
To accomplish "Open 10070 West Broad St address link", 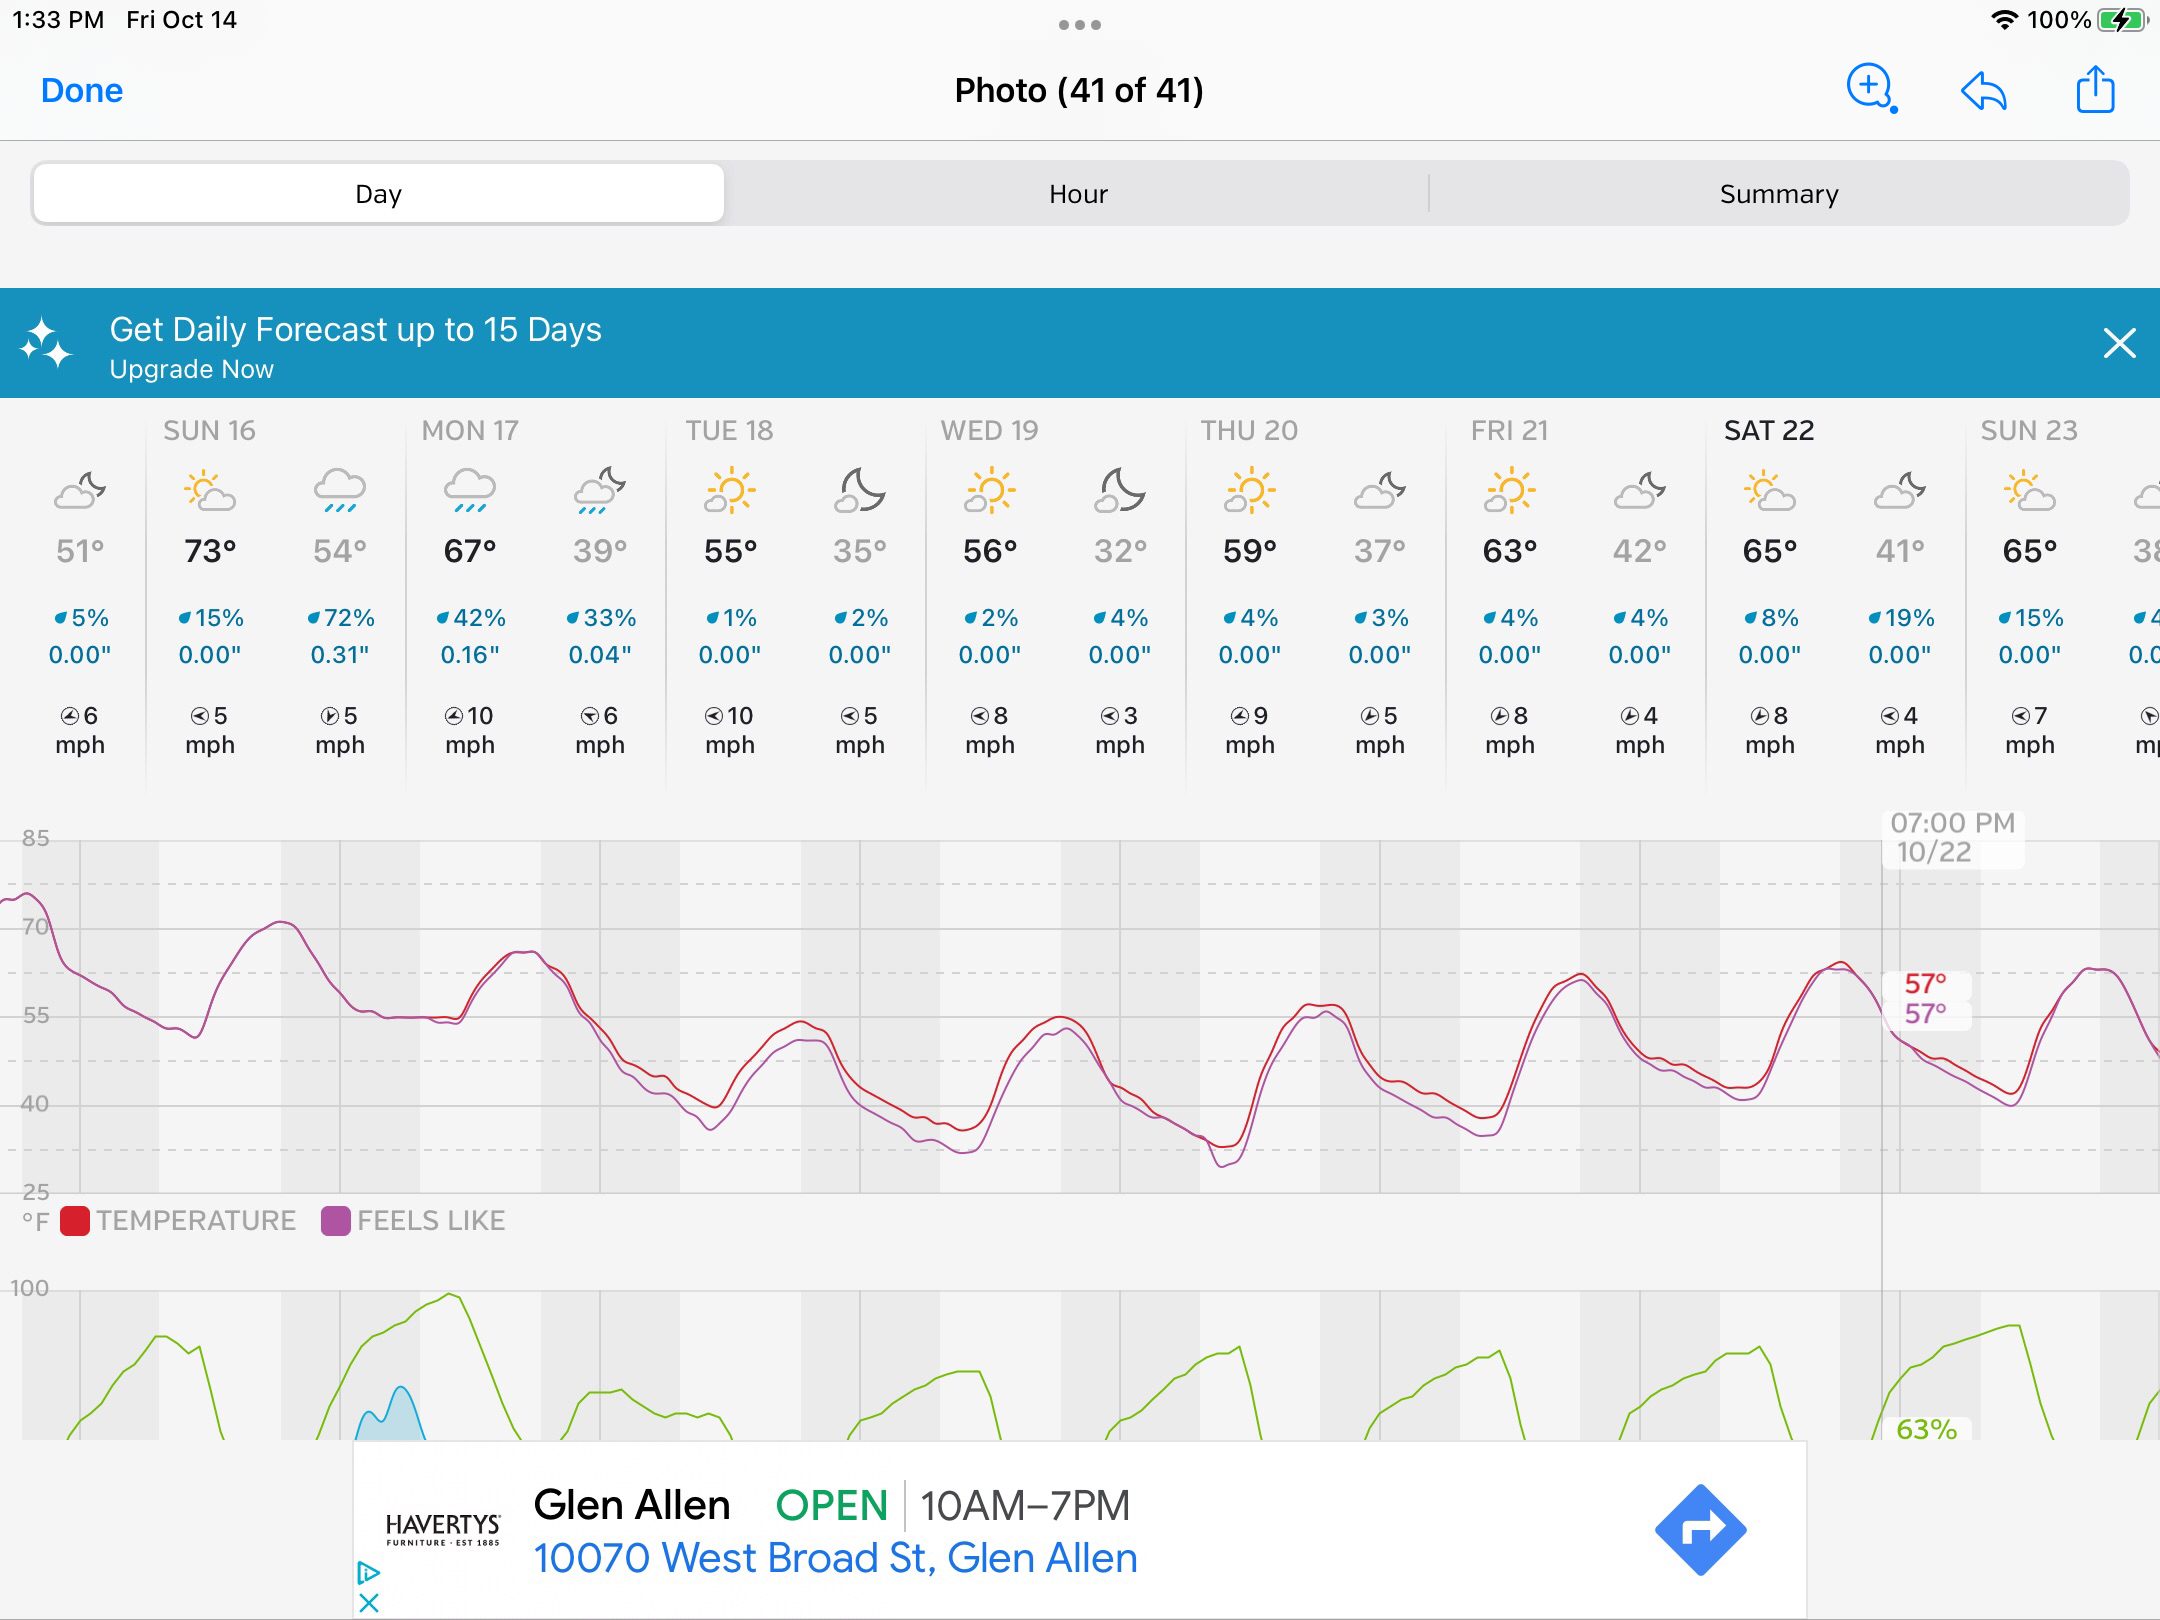I will click(x=835, y=1558).
